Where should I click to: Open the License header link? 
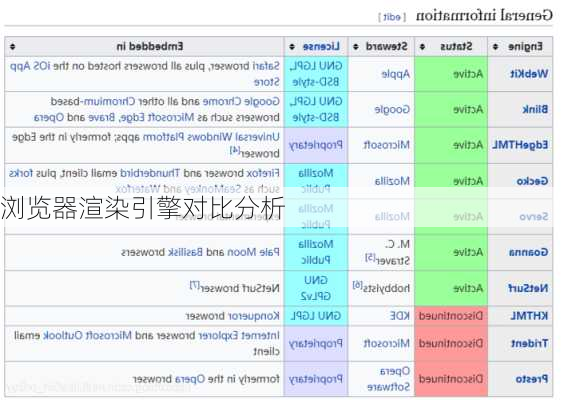(321, 46)
